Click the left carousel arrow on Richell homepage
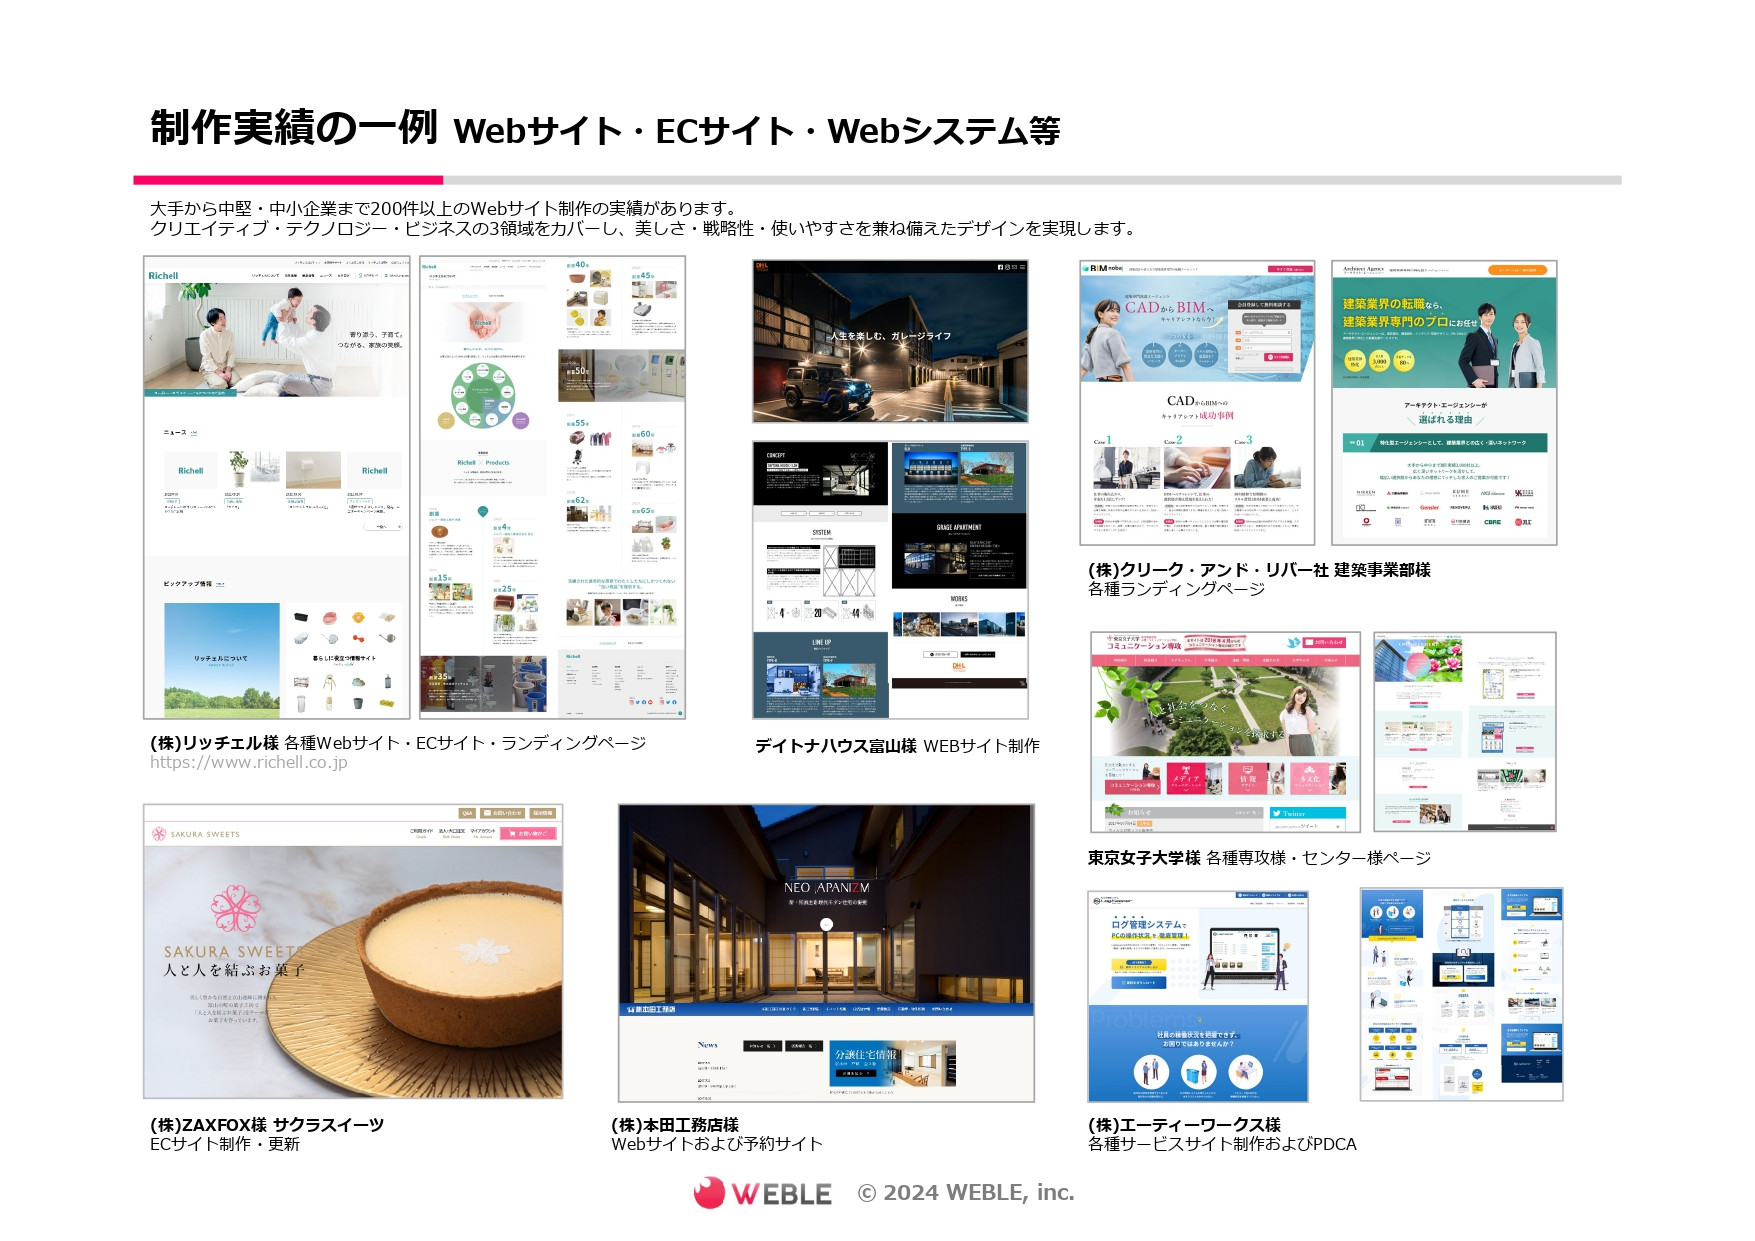 pos(149,340)
